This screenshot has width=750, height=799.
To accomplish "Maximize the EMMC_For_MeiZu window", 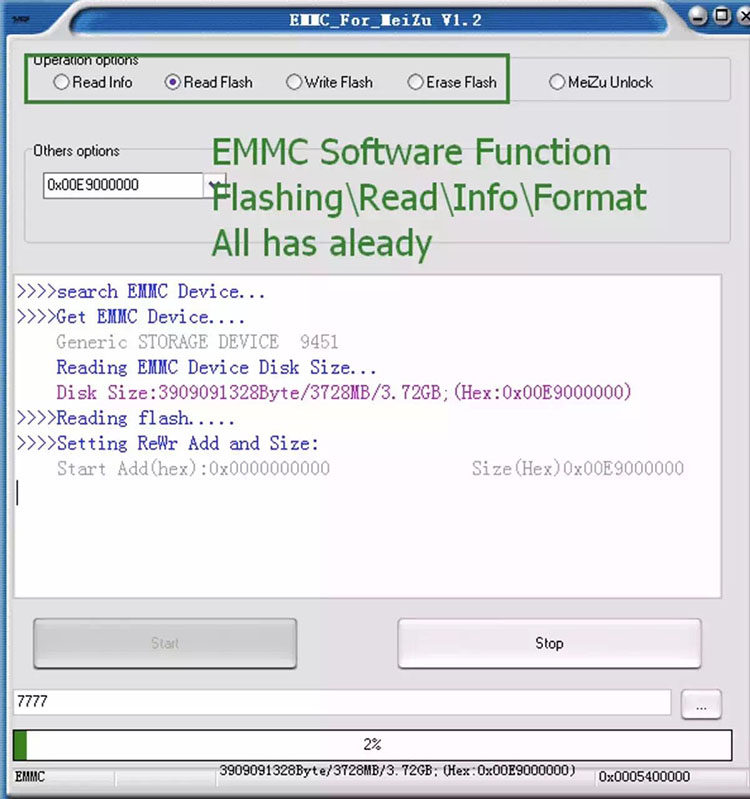I will click(722, 16).
